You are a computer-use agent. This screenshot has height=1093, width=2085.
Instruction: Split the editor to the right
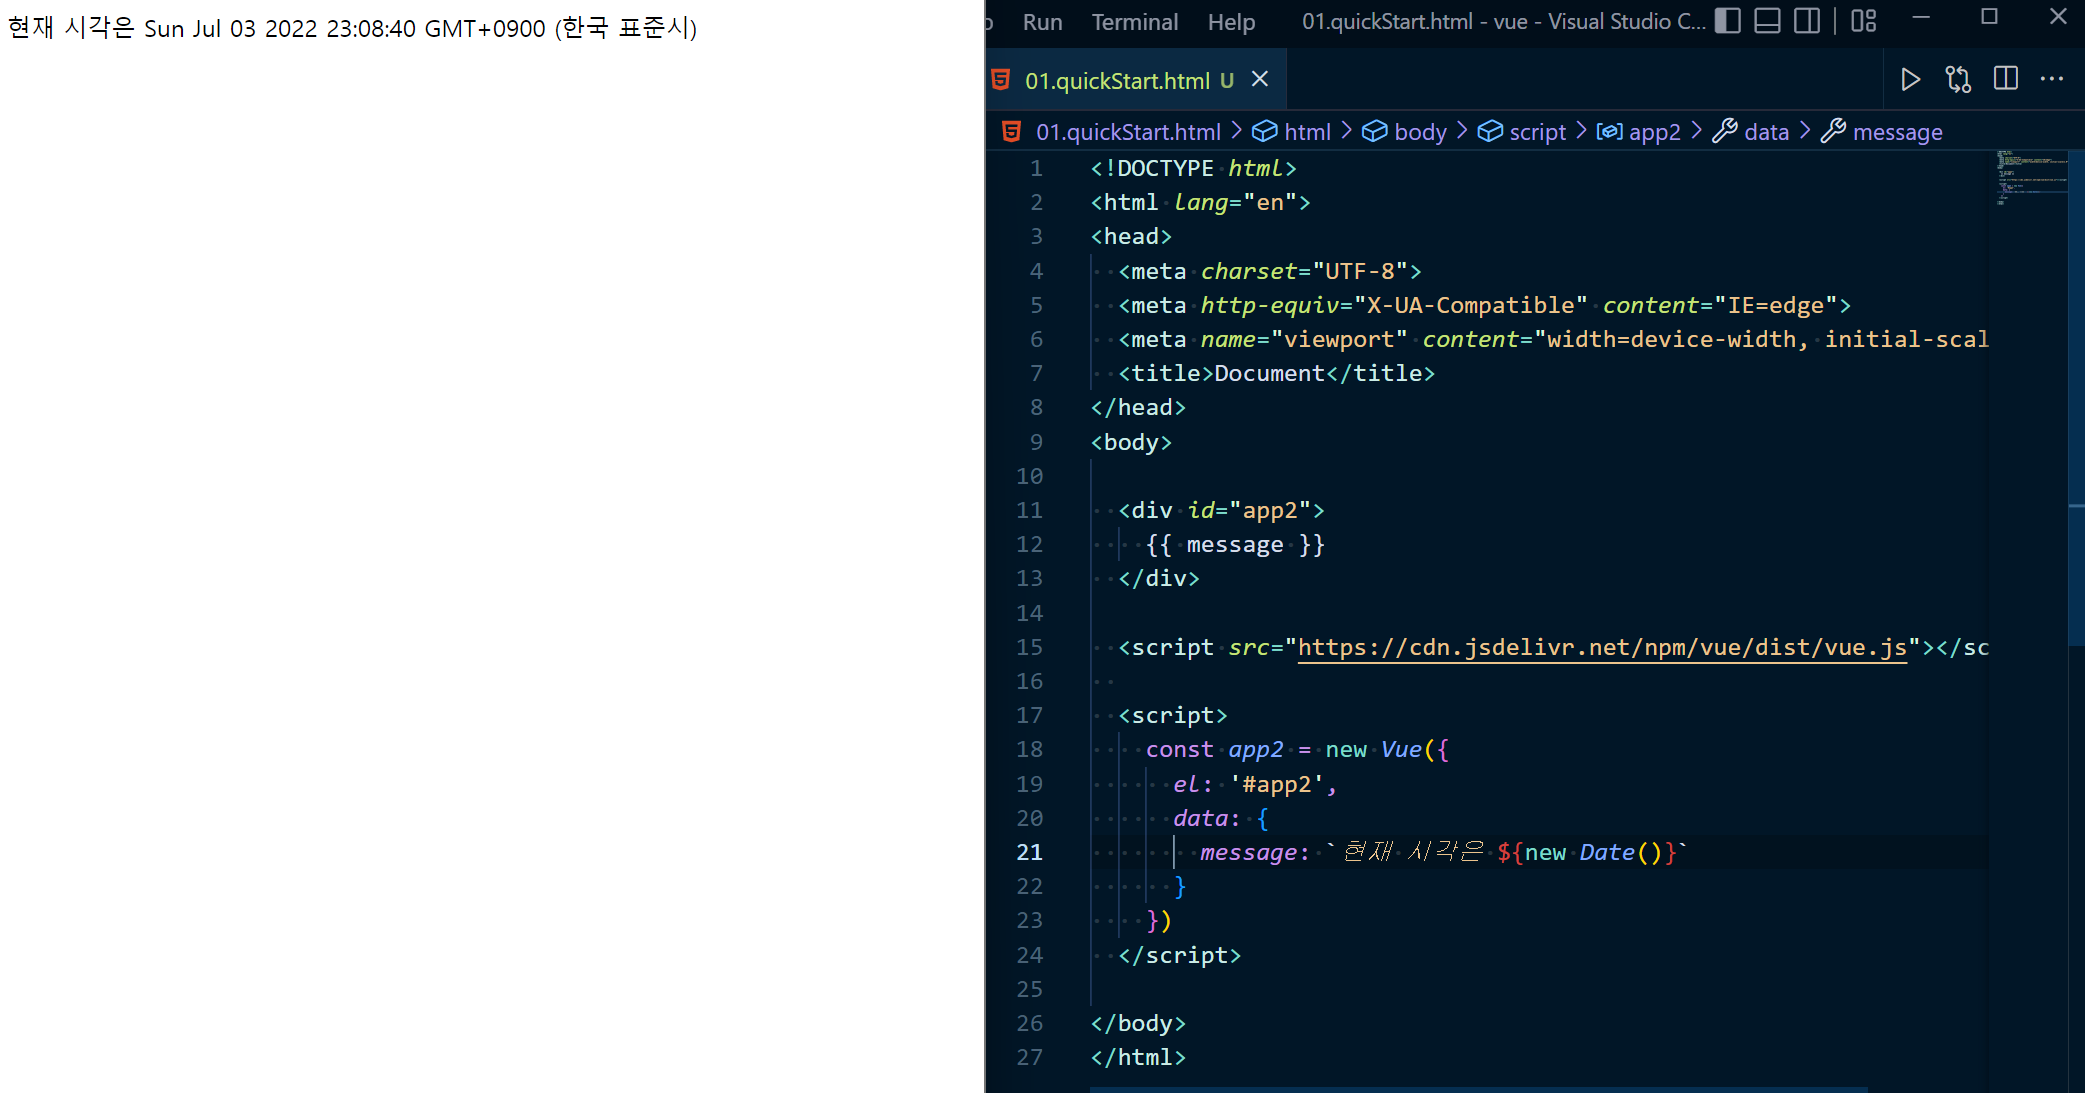2006,80
